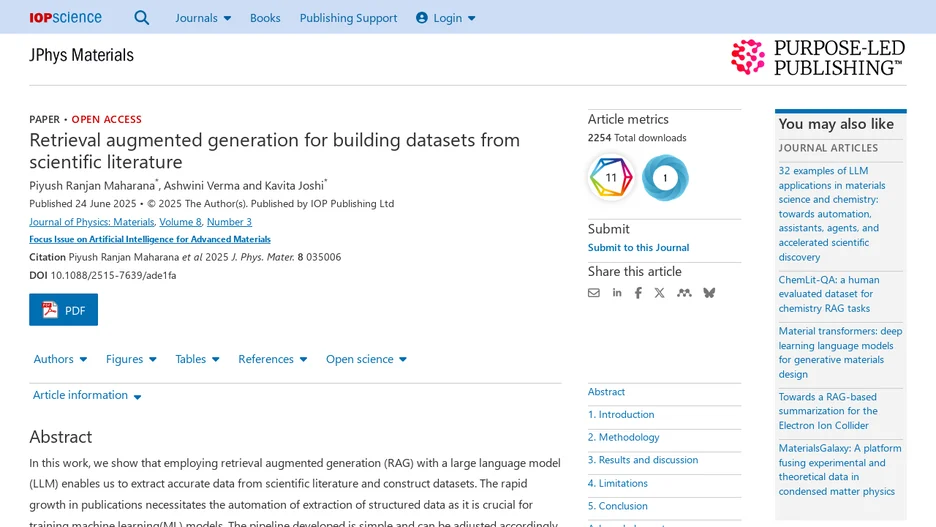Click author name Piyush Ranjan Maharana
This screenshot has width=936, height=527.
coord(92,186)
